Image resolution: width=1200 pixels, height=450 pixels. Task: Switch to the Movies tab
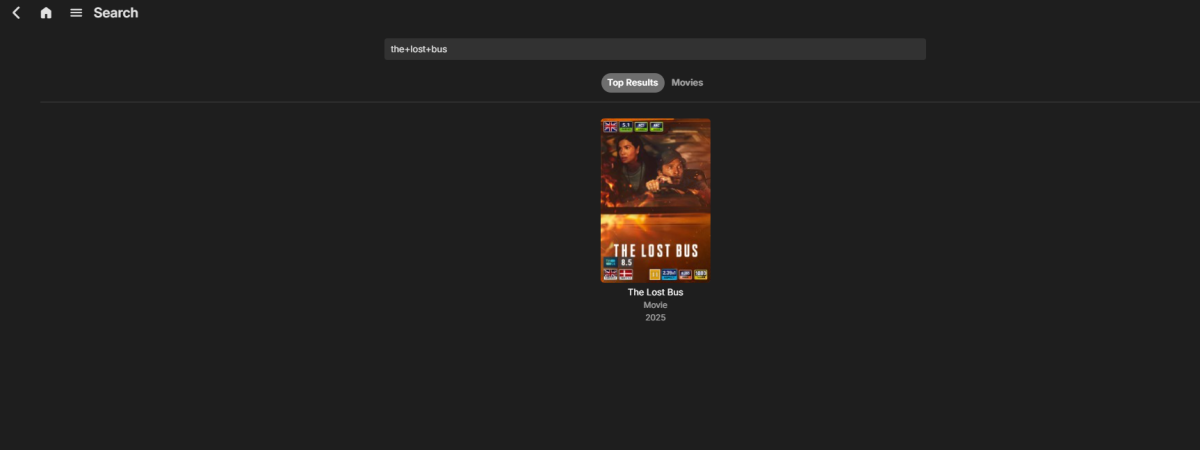pyautogui.click(x=687, y=83)
